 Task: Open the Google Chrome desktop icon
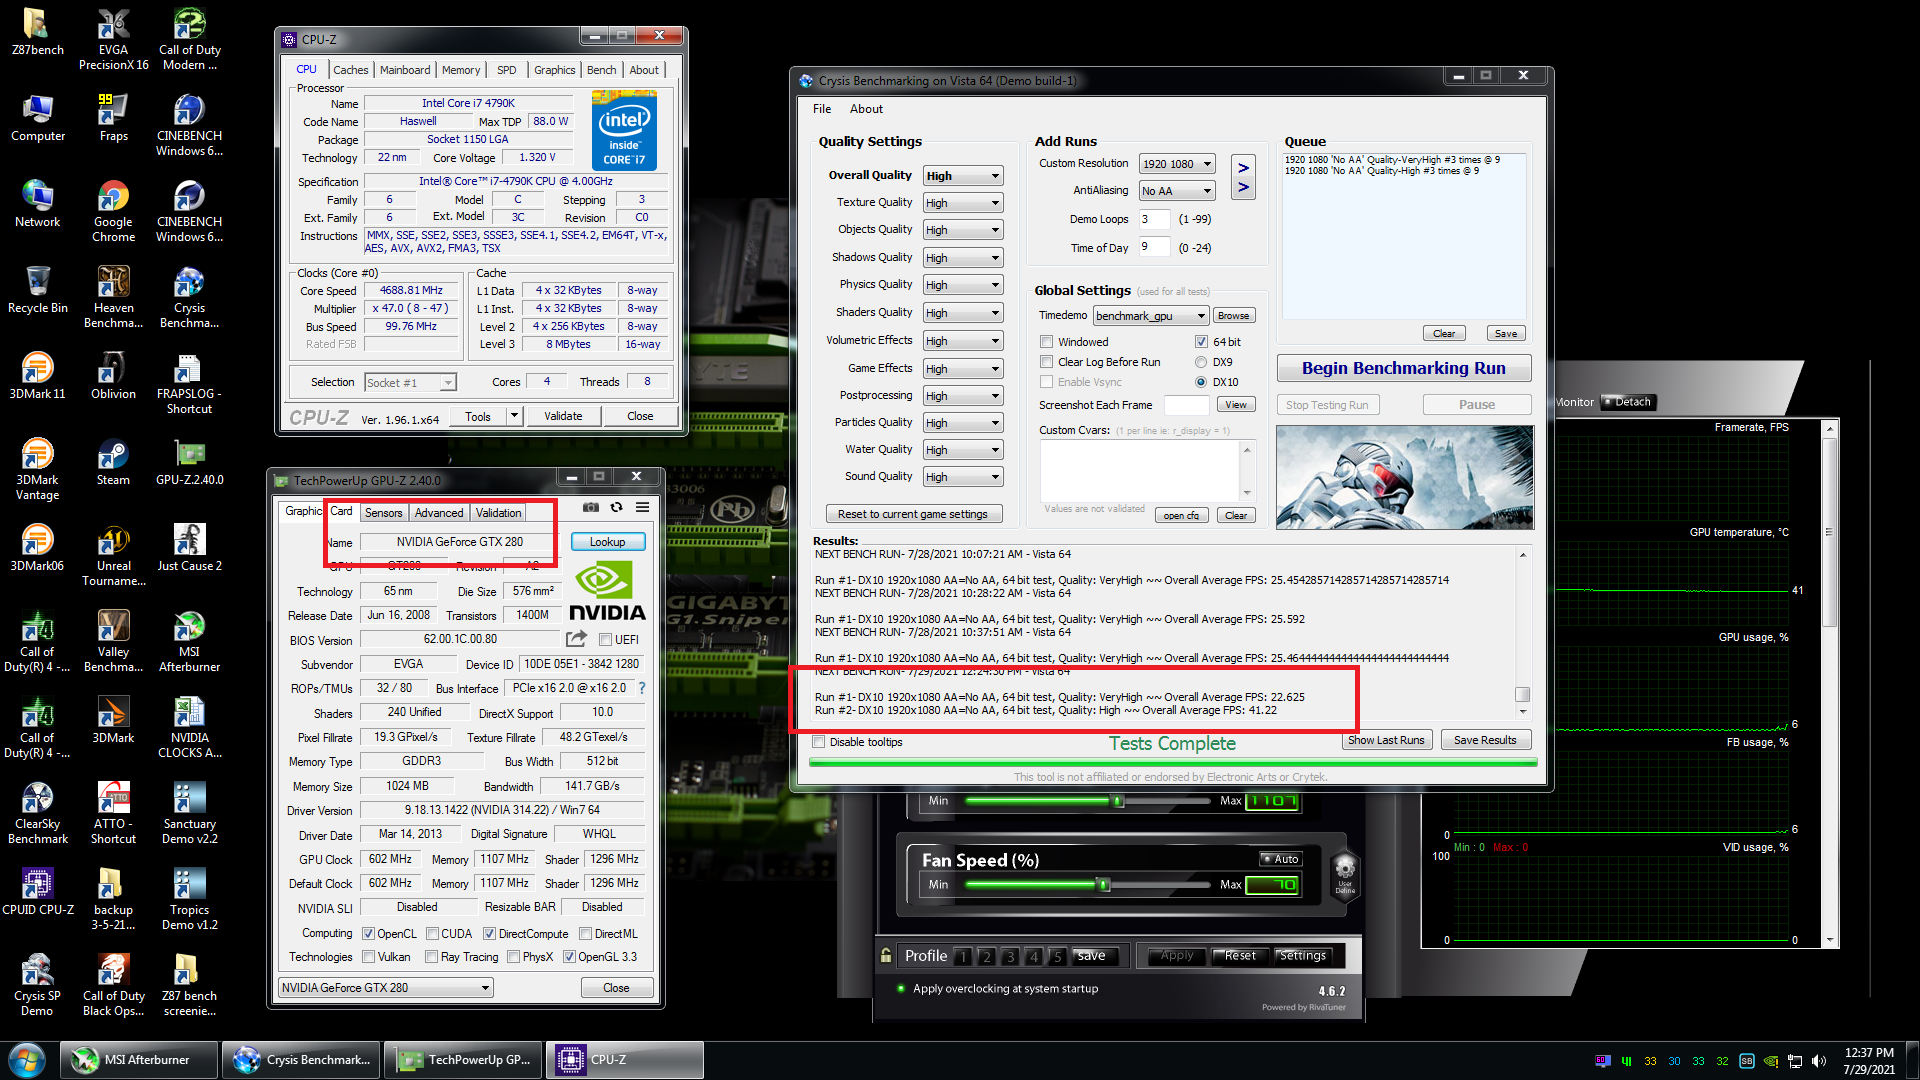[113, 211]
